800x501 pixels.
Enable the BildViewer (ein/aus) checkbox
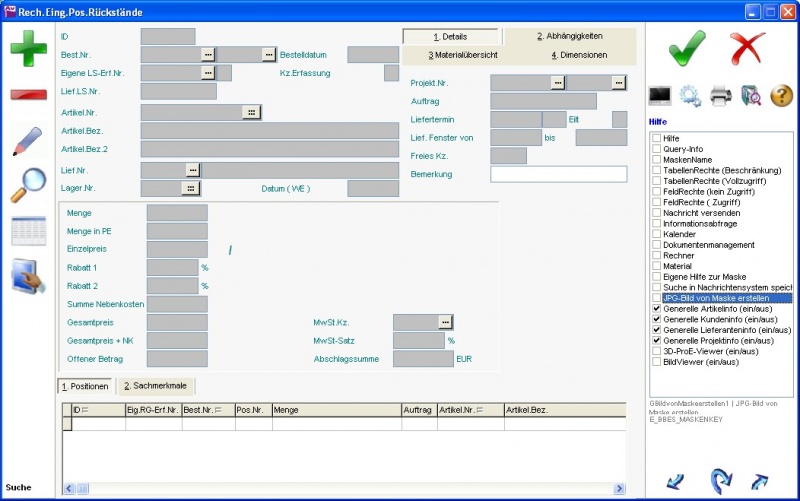tap(656, 361)
